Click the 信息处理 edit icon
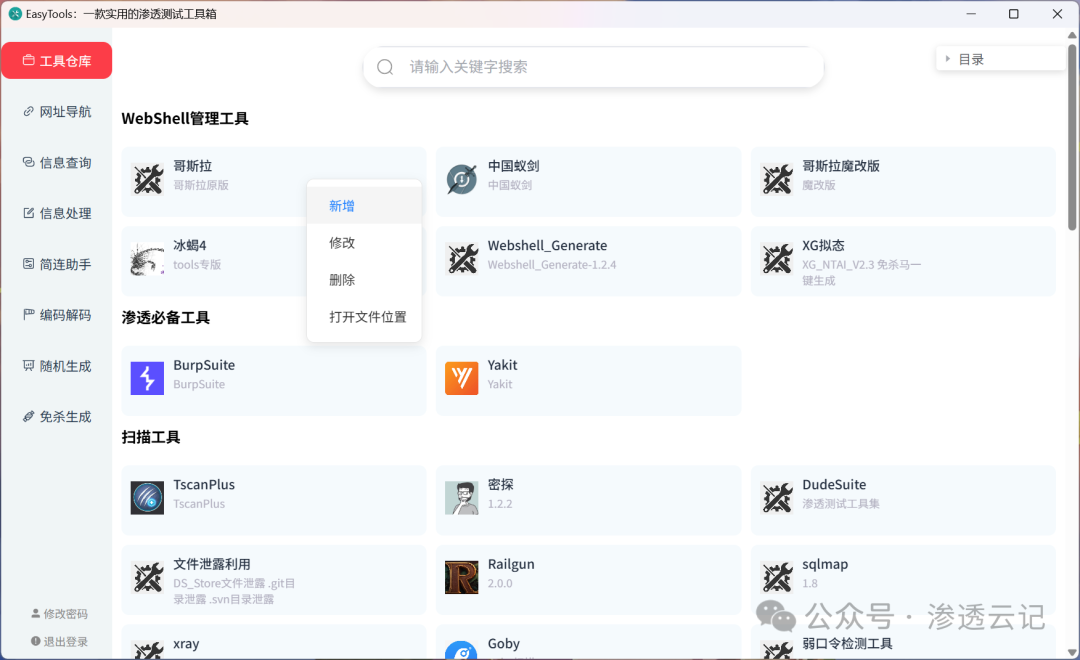 pos(28,213)
